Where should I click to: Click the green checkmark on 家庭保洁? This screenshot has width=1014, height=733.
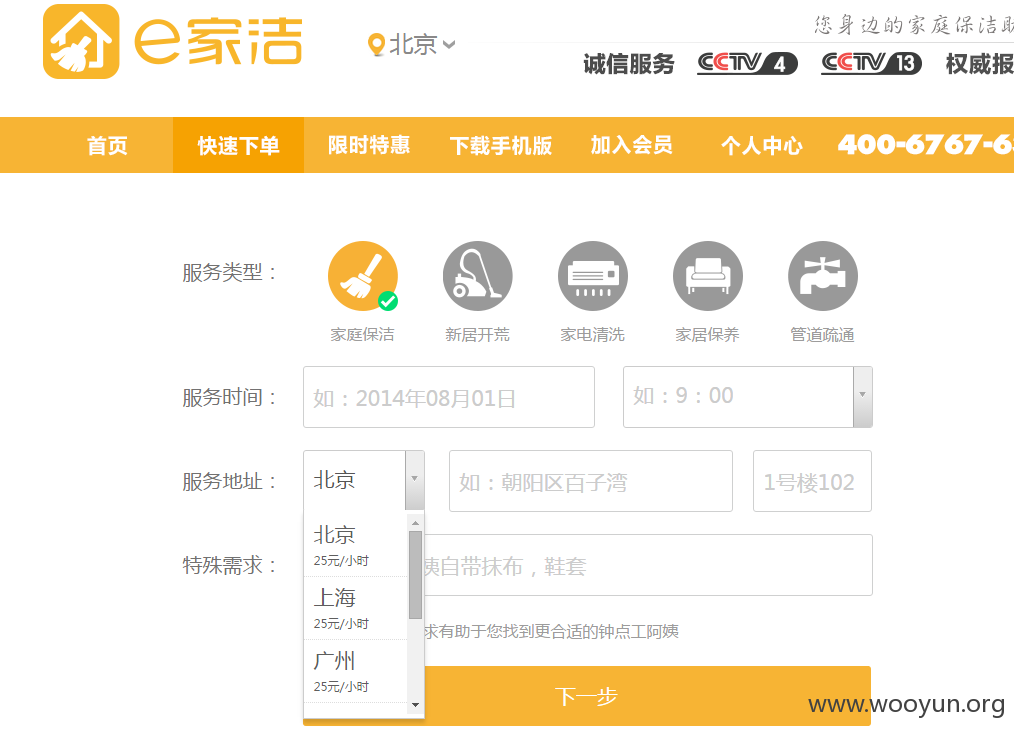(x=388, y=301)
